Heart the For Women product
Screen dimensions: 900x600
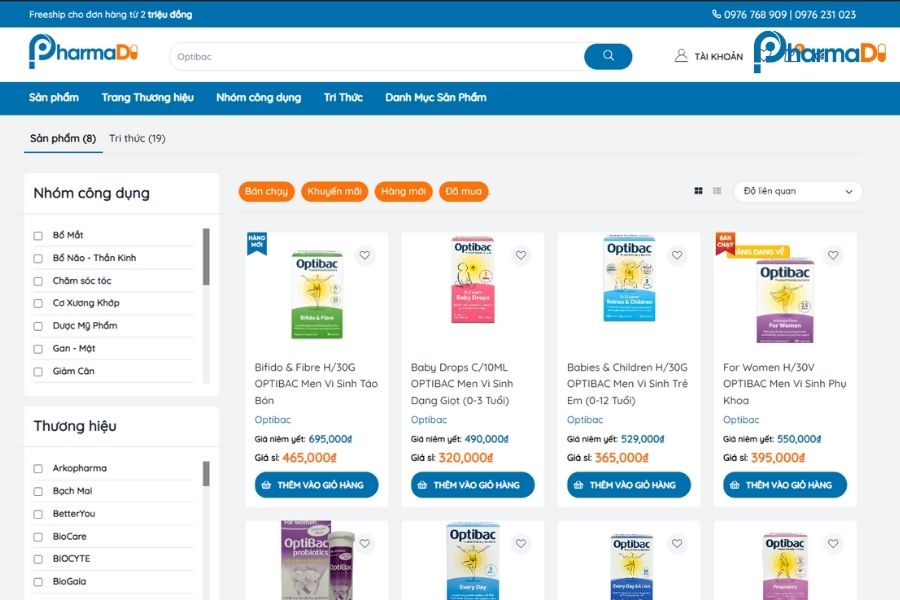click(x=833, y=255)
